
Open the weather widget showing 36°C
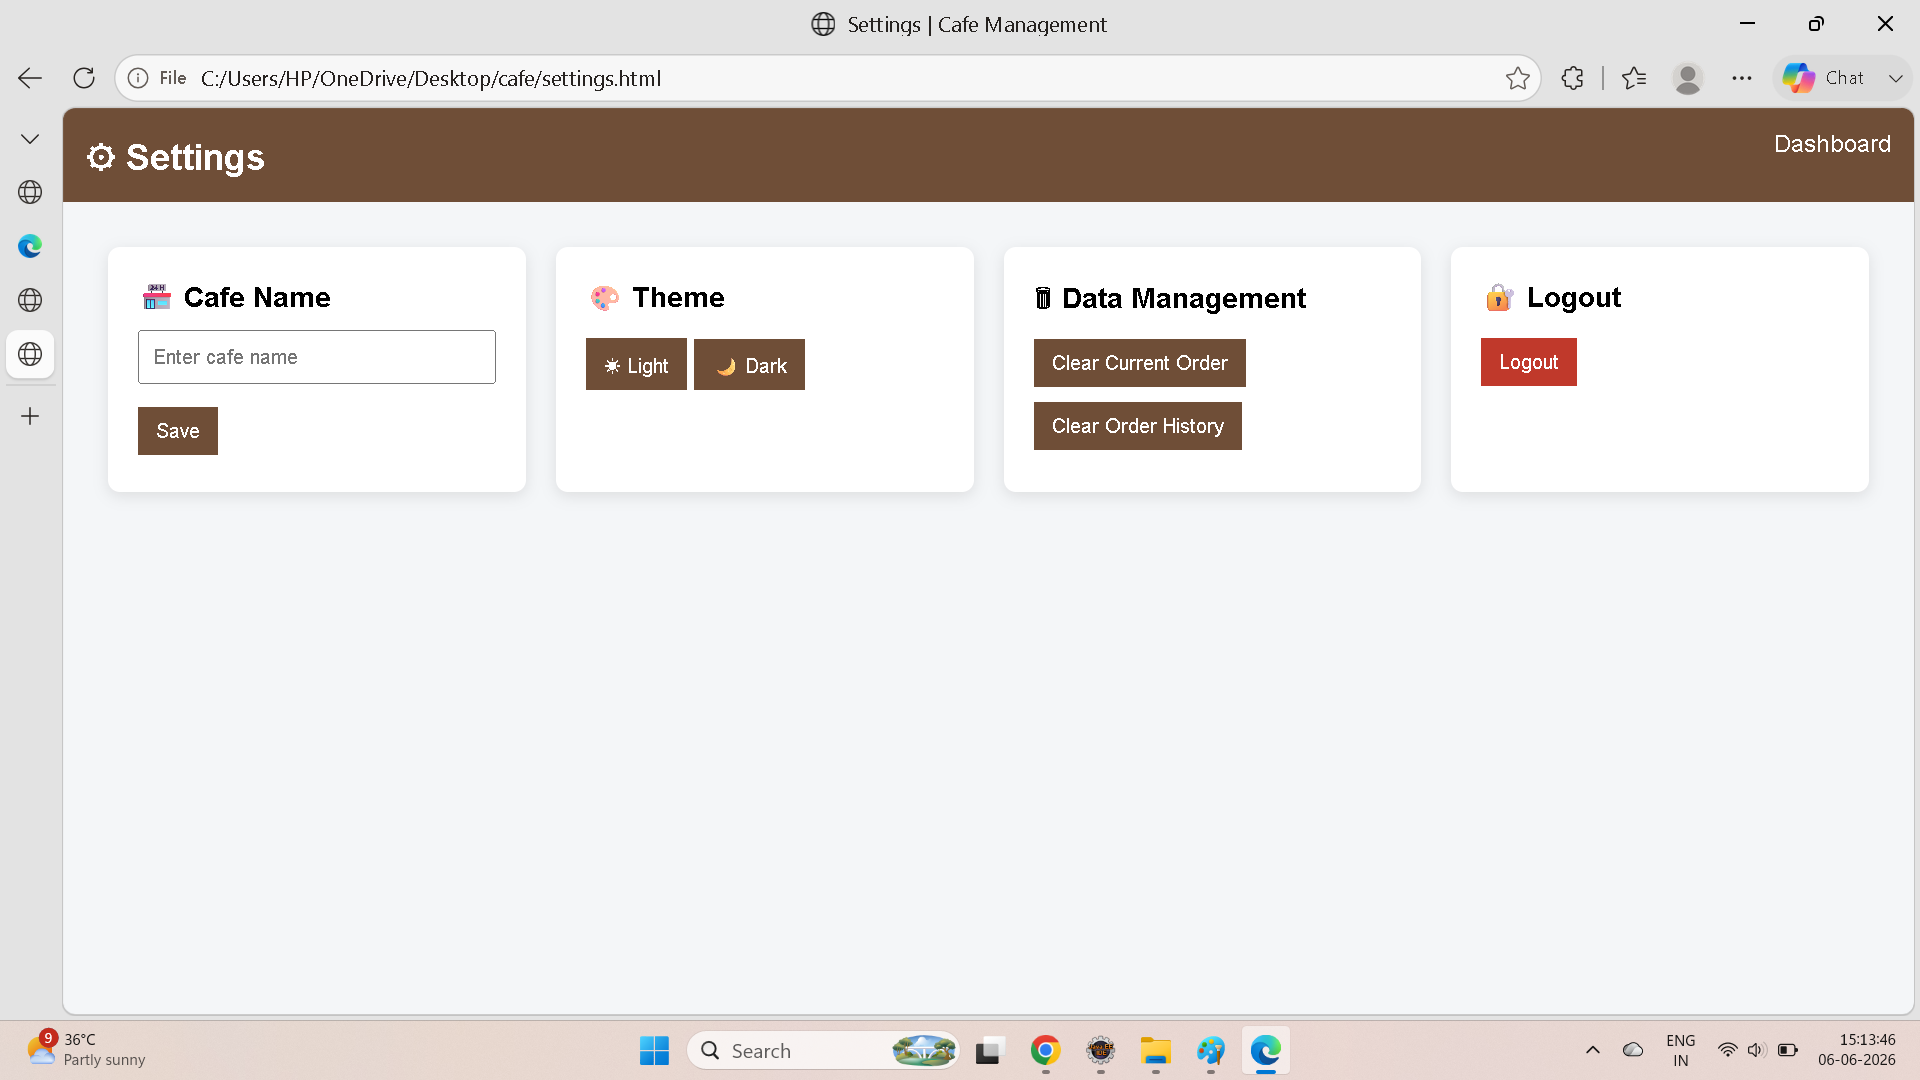(x=86, y=1050)
